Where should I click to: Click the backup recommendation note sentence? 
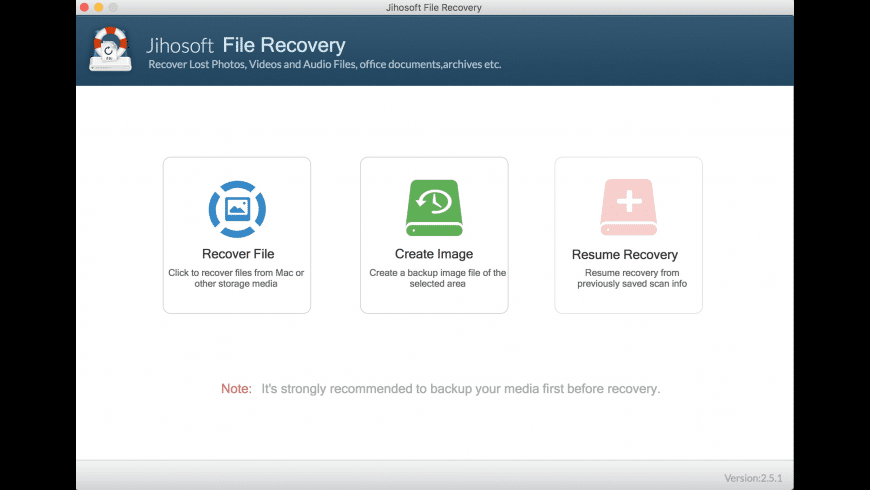pyautogui.click(x=461, y=388)
